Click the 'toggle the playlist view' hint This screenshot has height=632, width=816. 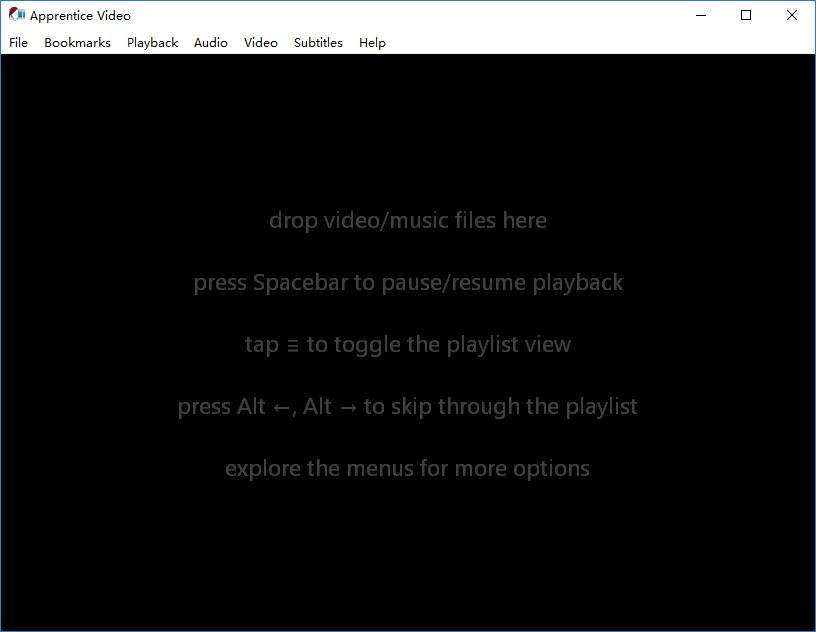407,345
